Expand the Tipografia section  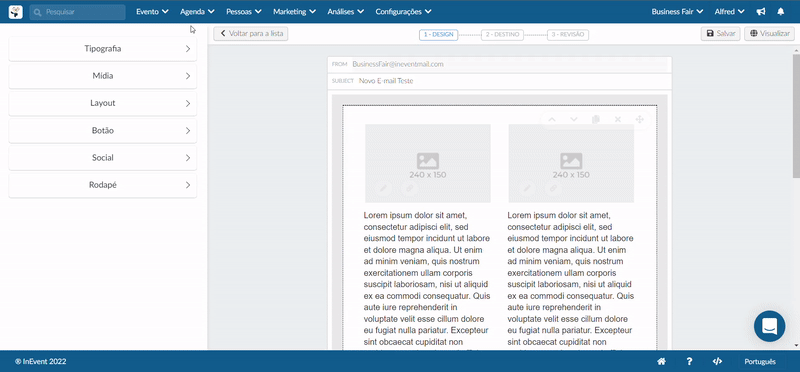(x=103, y=49)
